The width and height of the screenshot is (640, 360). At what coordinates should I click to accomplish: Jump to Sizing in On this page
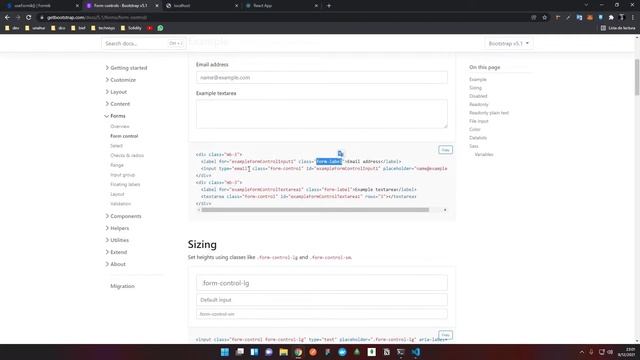(475, 88)
